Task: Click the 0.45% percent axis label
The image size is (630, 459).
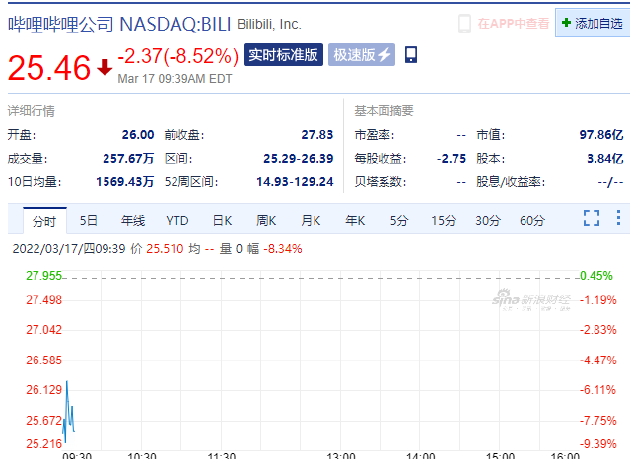Action: click(x=596, y=276)
